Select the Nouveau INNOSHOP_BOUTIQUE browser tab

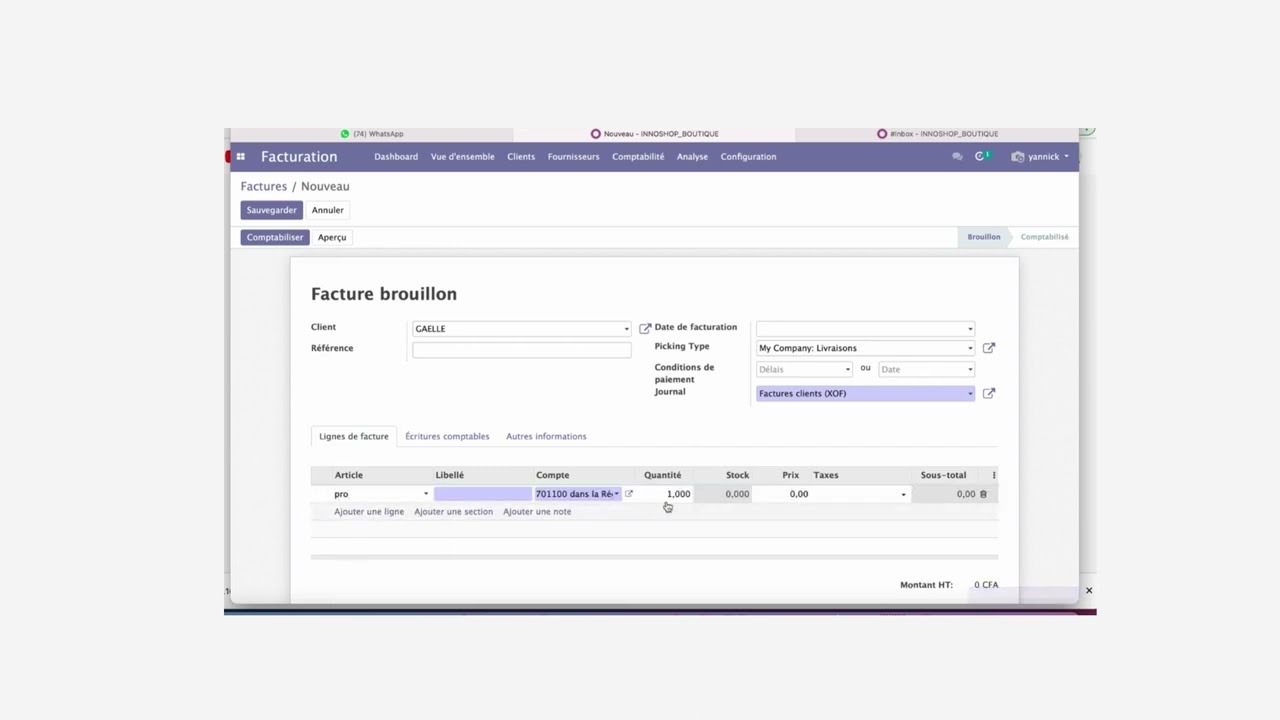pyautogui.click(x=655, y=134)
